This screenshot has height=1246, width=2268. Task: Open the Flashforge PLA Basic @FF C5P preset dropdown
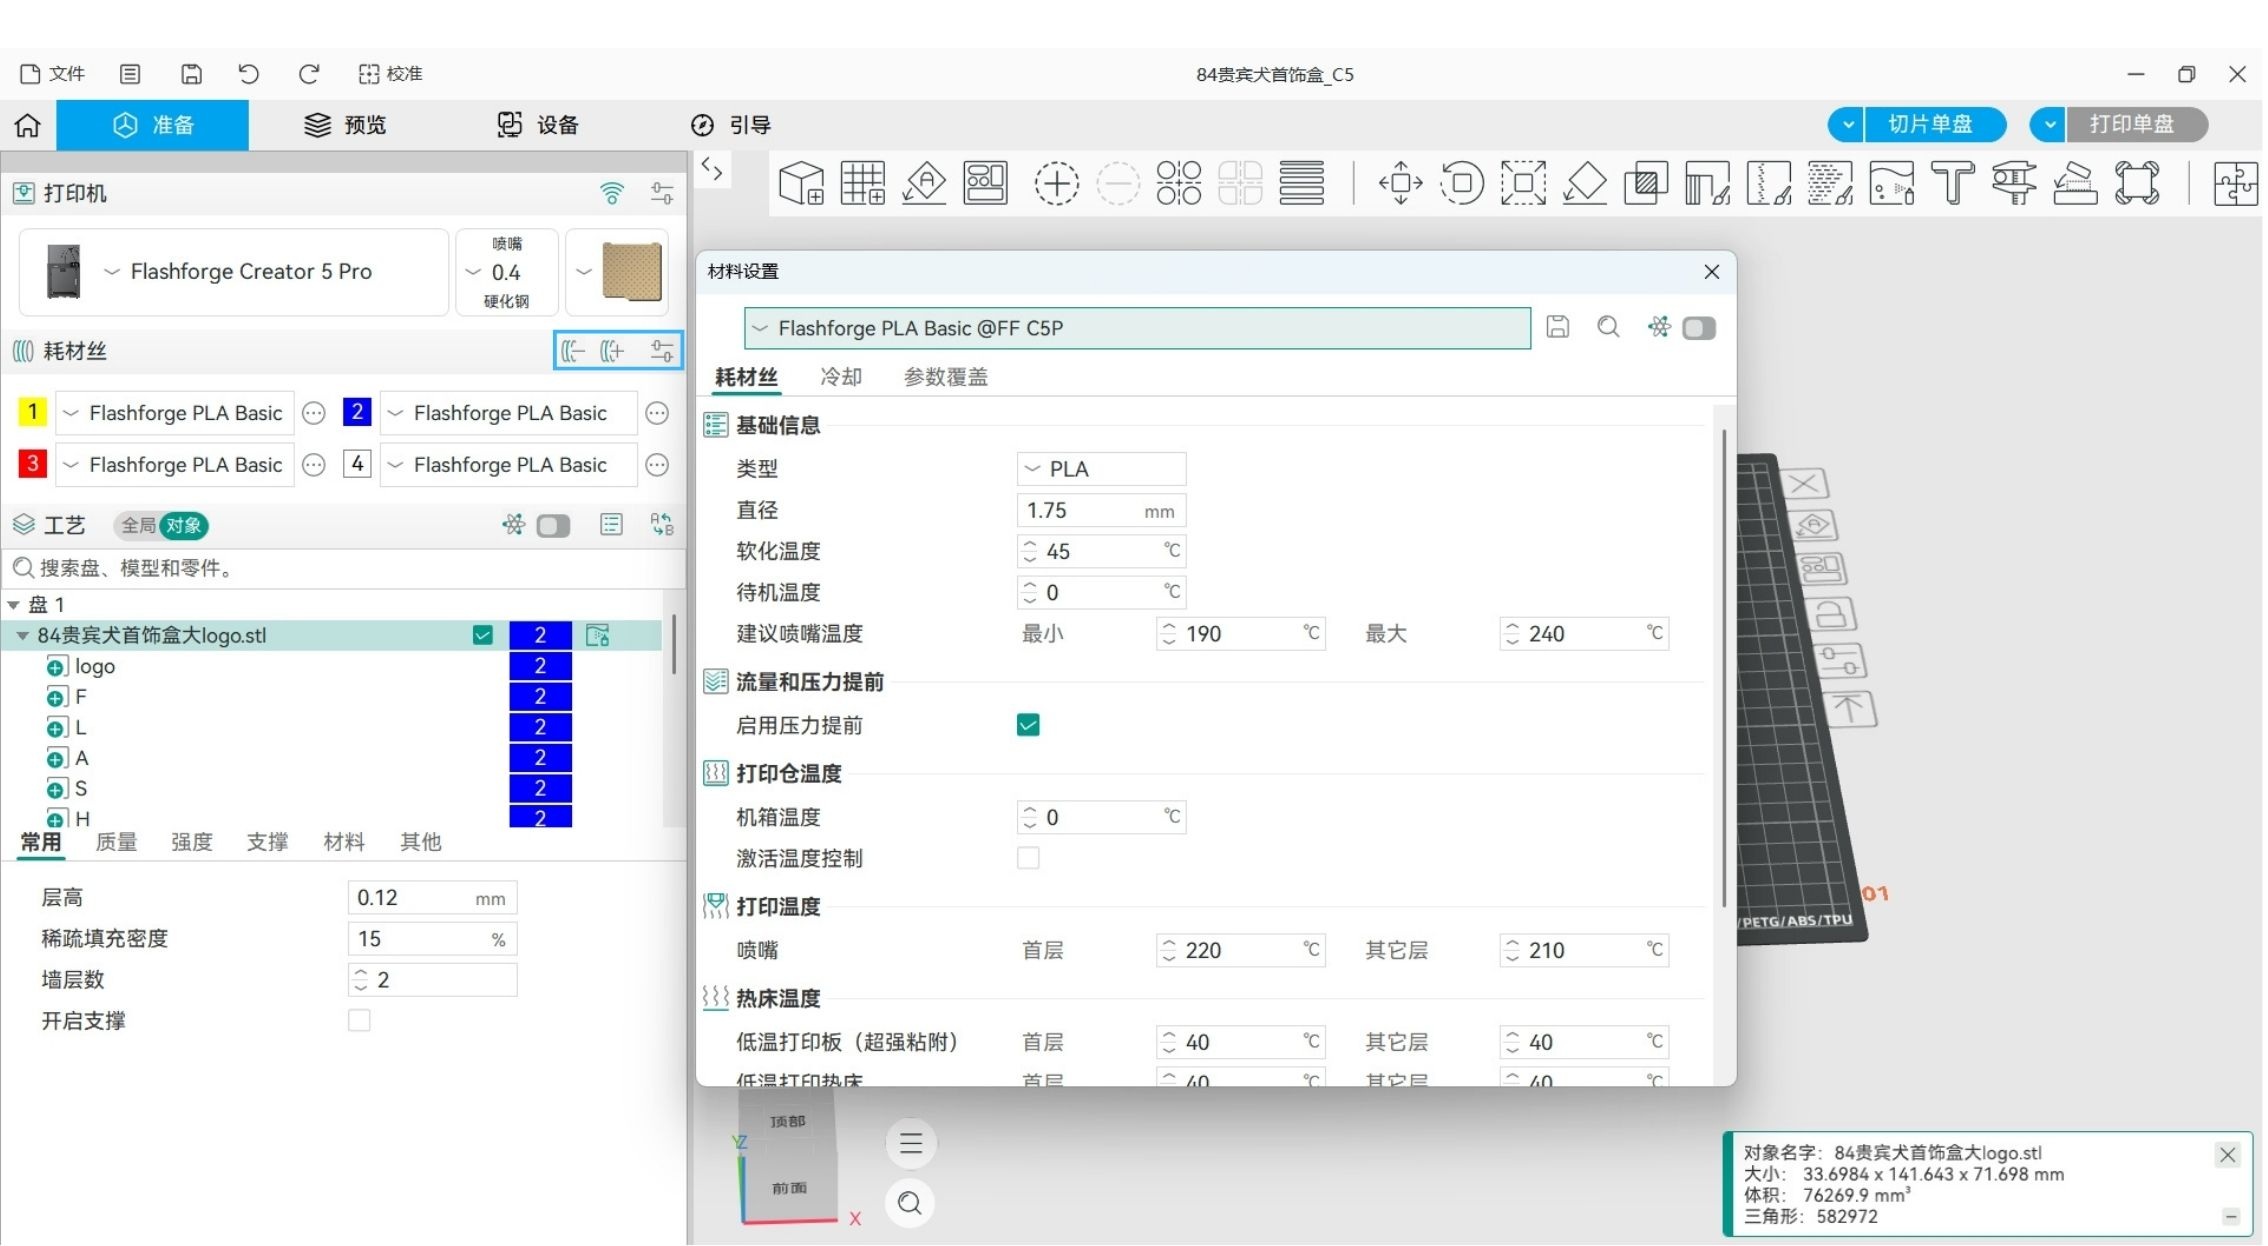(x=1137, y=328)
